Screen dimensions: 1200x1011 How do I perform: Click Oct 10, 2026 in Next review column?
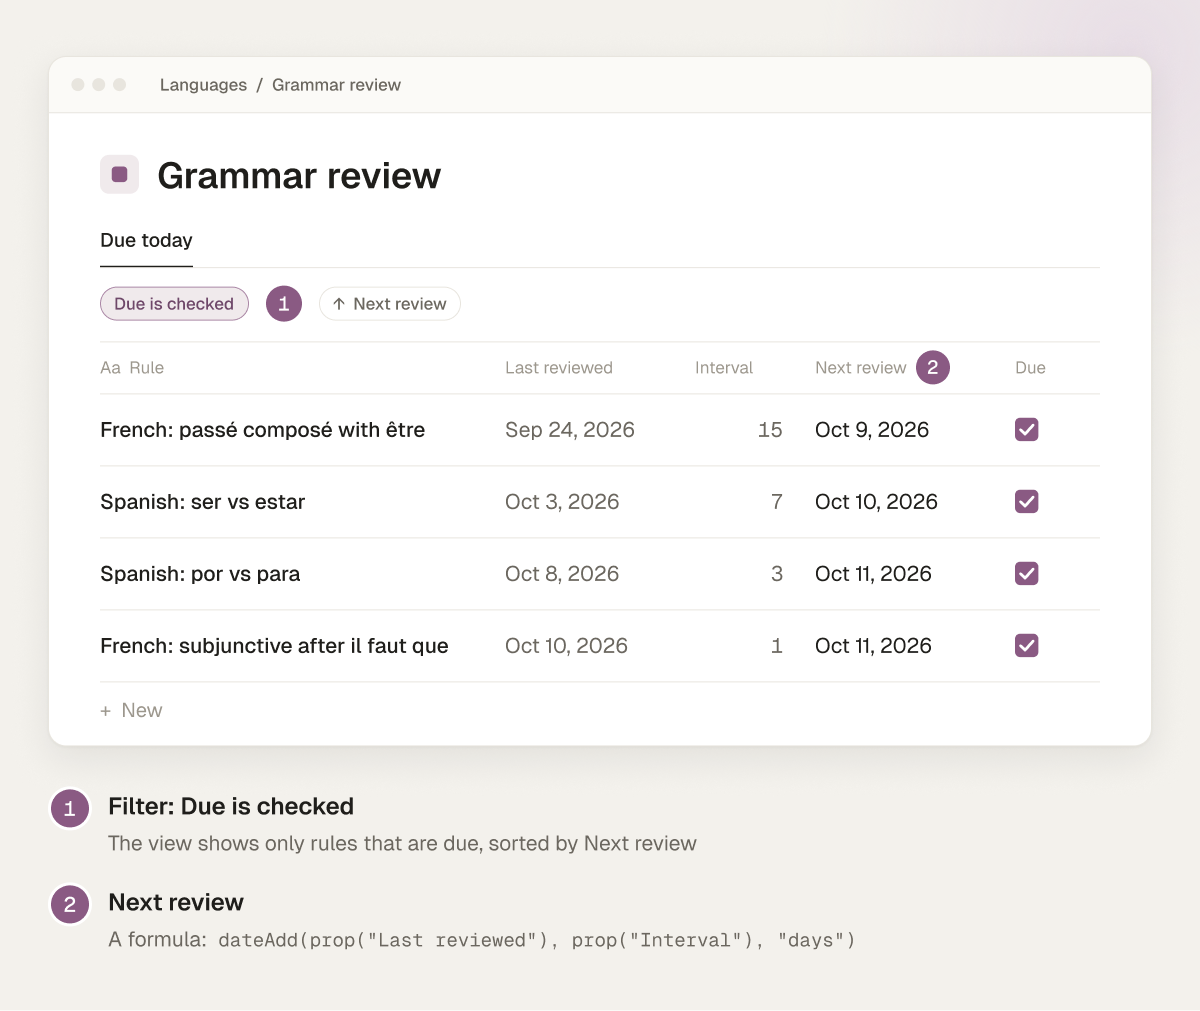pyautogui.click(x=876, y=502)
